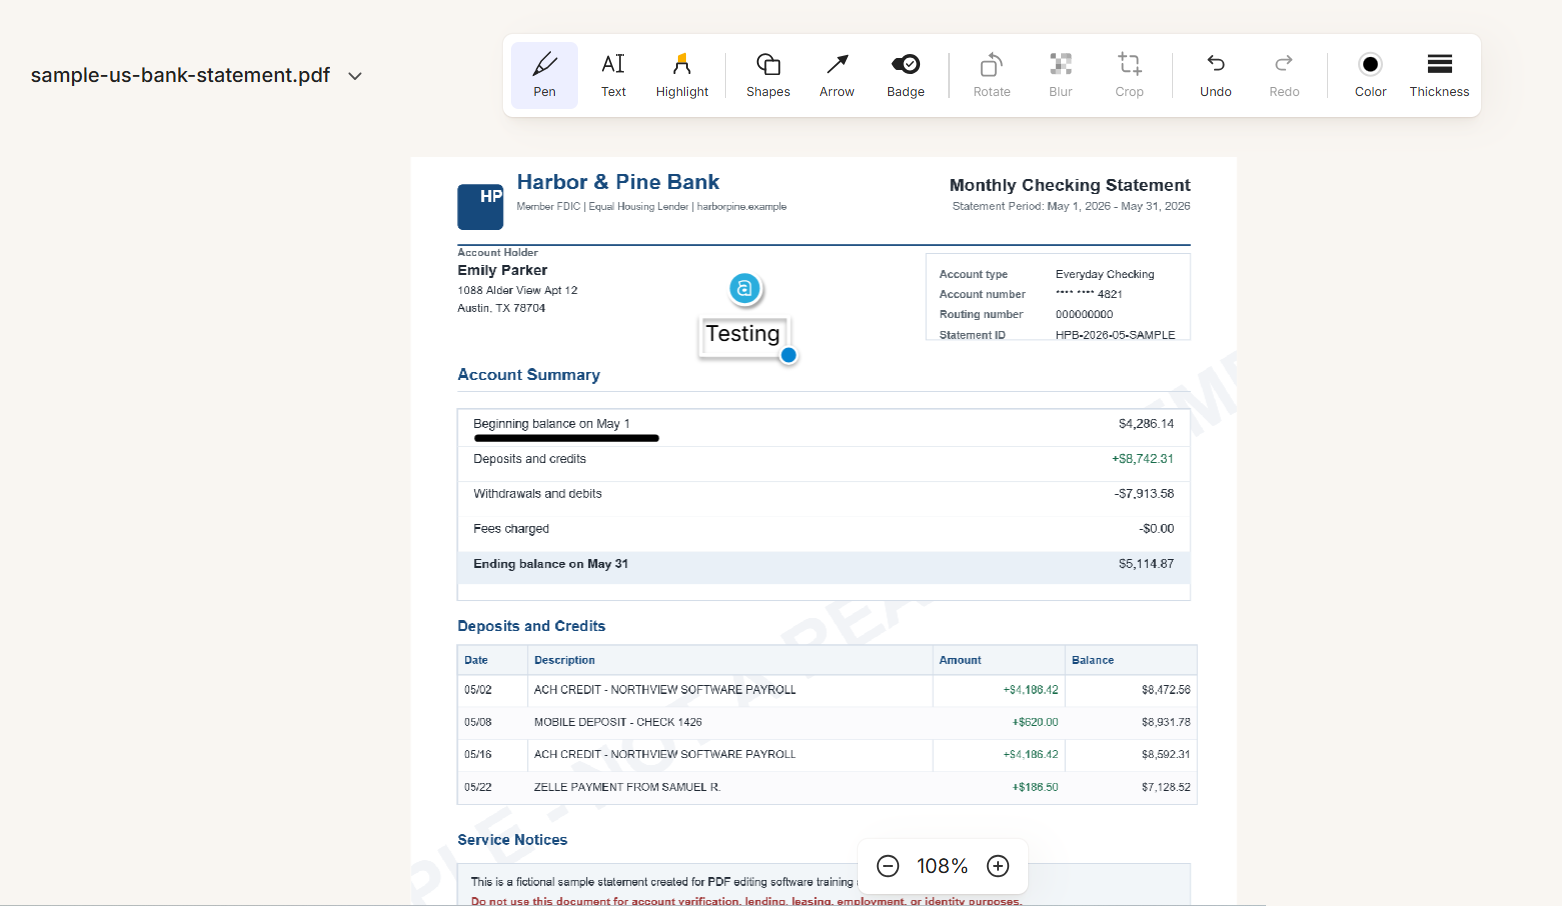
Task: Click the Deposits and Credits heading
Action: click(x=531, y=626)
